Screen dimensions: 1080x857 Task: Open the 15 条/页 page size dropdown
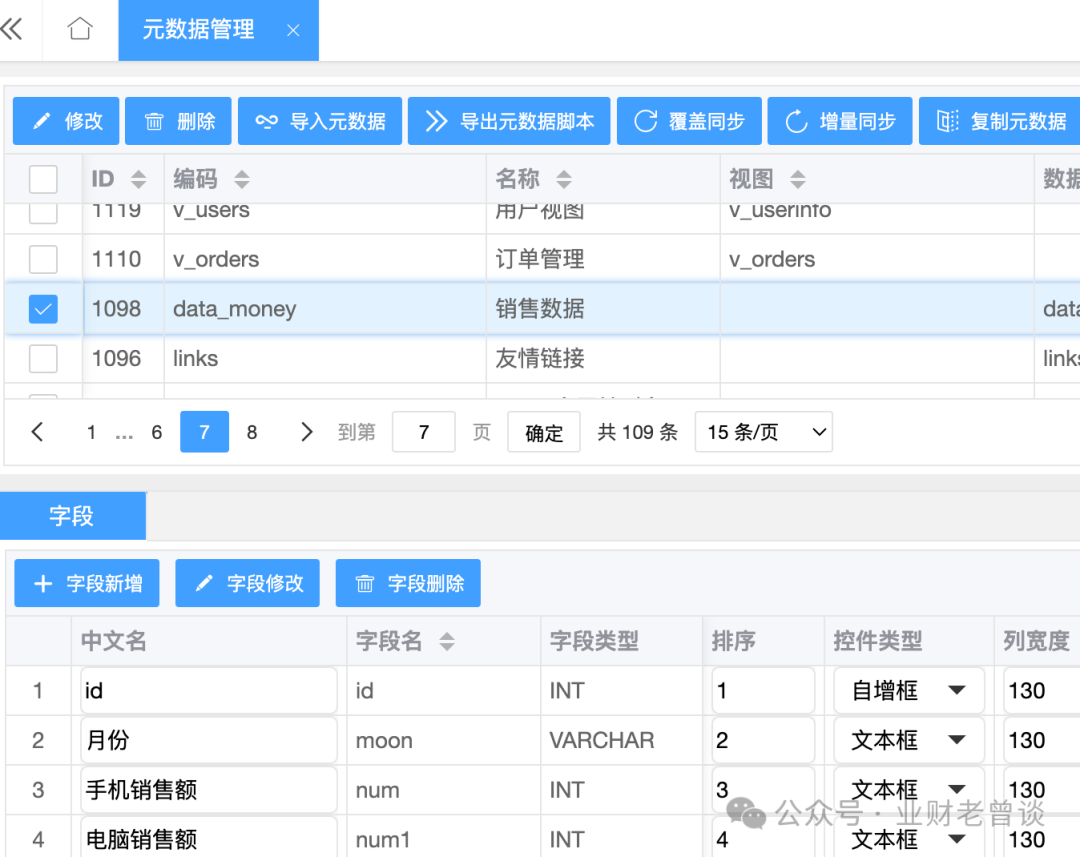pos(763,432)
